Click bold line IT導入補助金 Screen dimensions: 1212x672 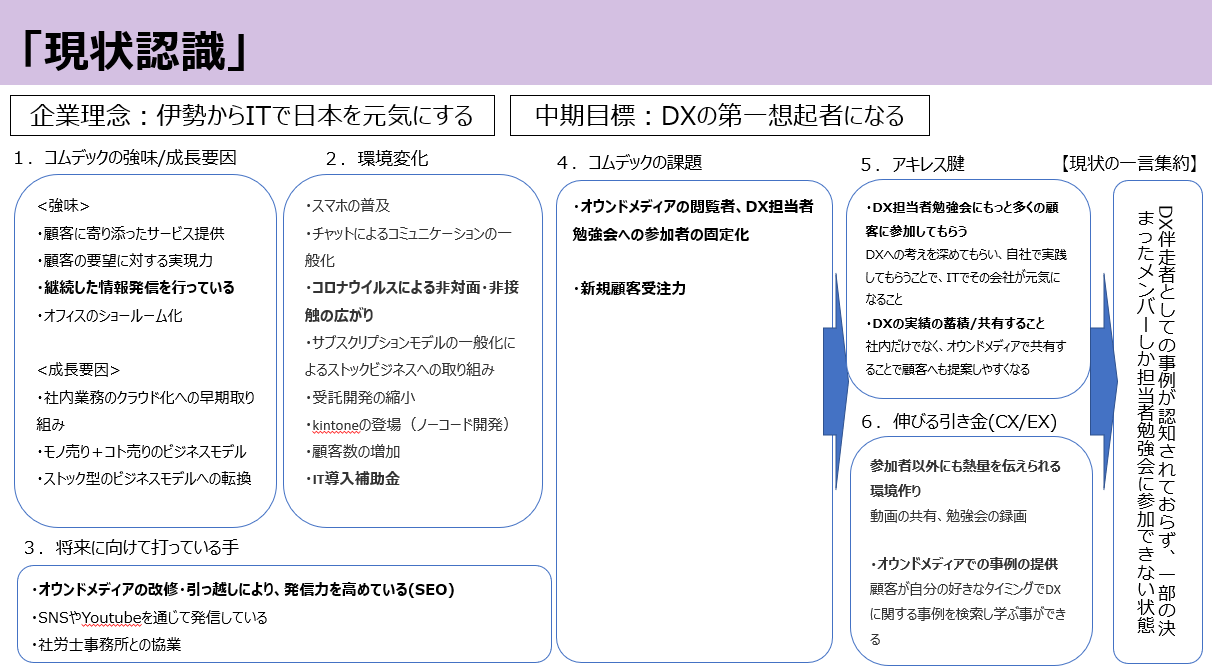tap(352, 478)
